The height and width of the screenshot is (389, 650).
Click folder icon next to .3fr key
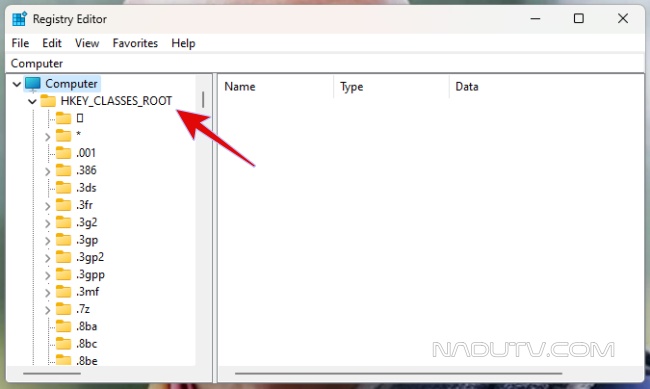63,205
